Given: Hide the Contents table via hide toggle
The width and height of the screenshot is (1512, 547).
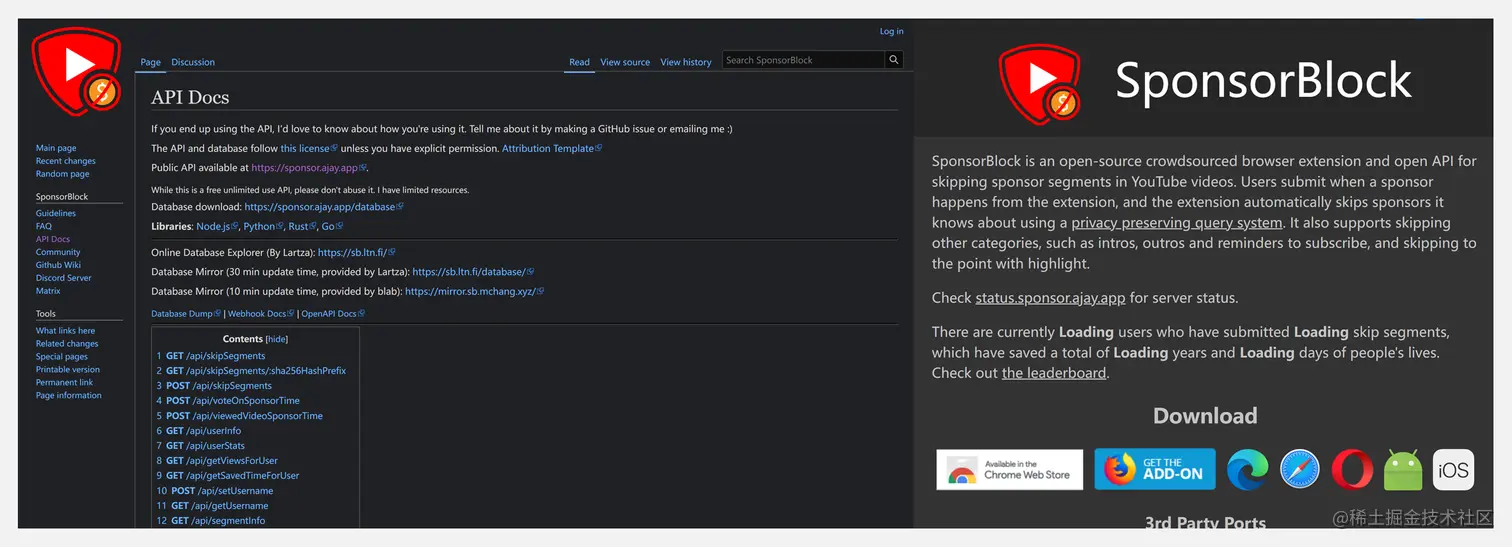Looking at the screenshot, I should [277, 339].
